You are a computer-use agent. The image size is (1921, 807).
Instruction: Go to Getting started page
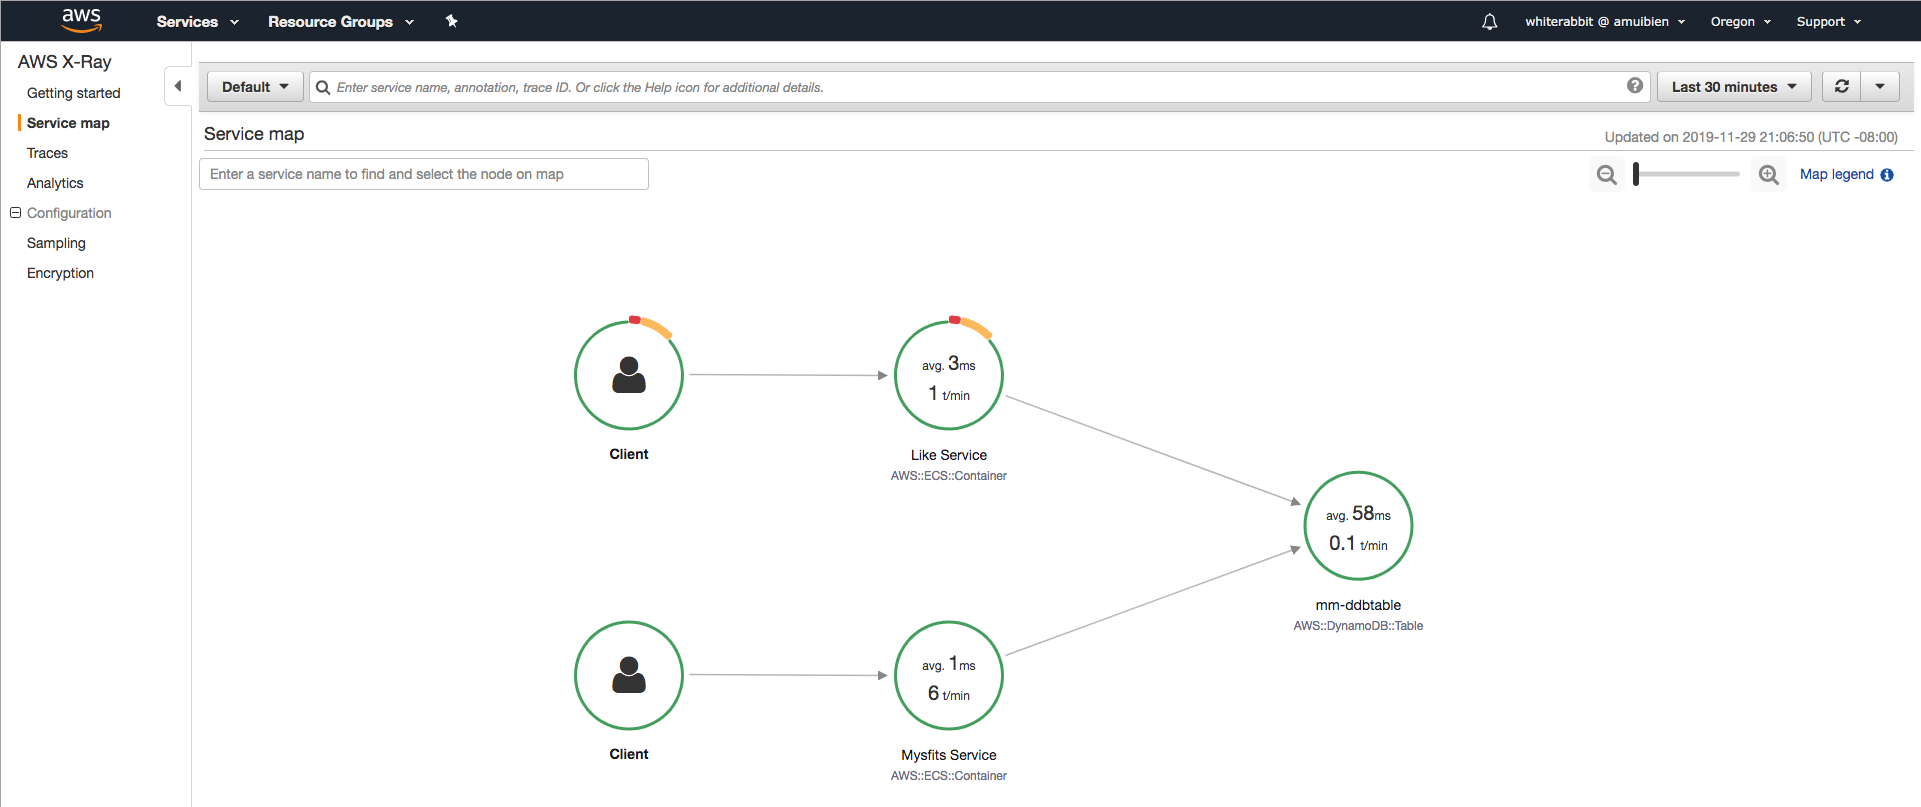74,93
